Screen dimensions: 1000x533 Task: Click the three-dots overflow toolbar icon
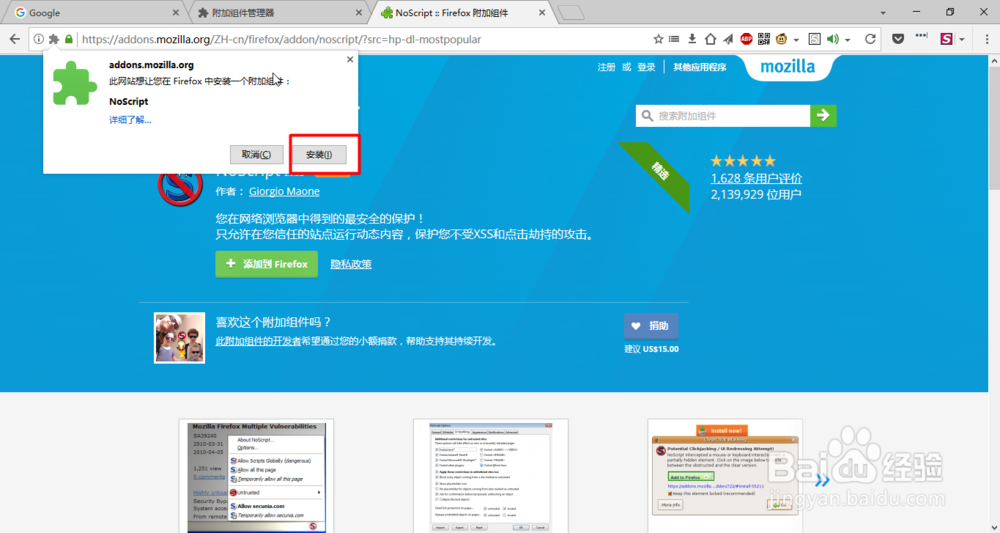[922, 36]
